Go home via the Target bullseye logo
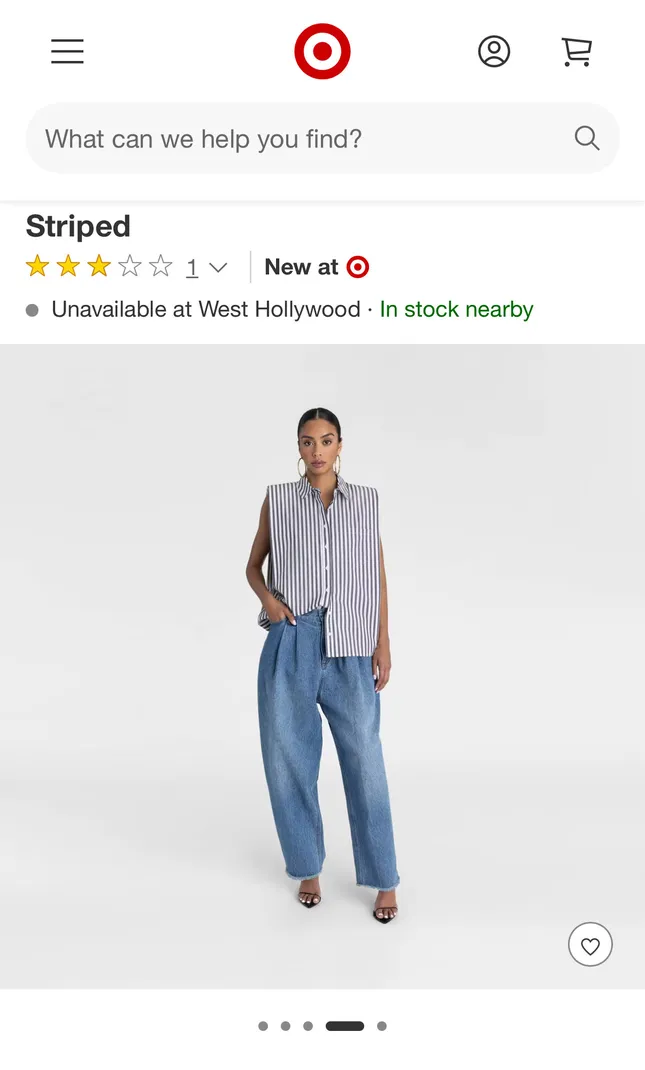The width and height of the screenshot is (645, 1070). [322, 51]
